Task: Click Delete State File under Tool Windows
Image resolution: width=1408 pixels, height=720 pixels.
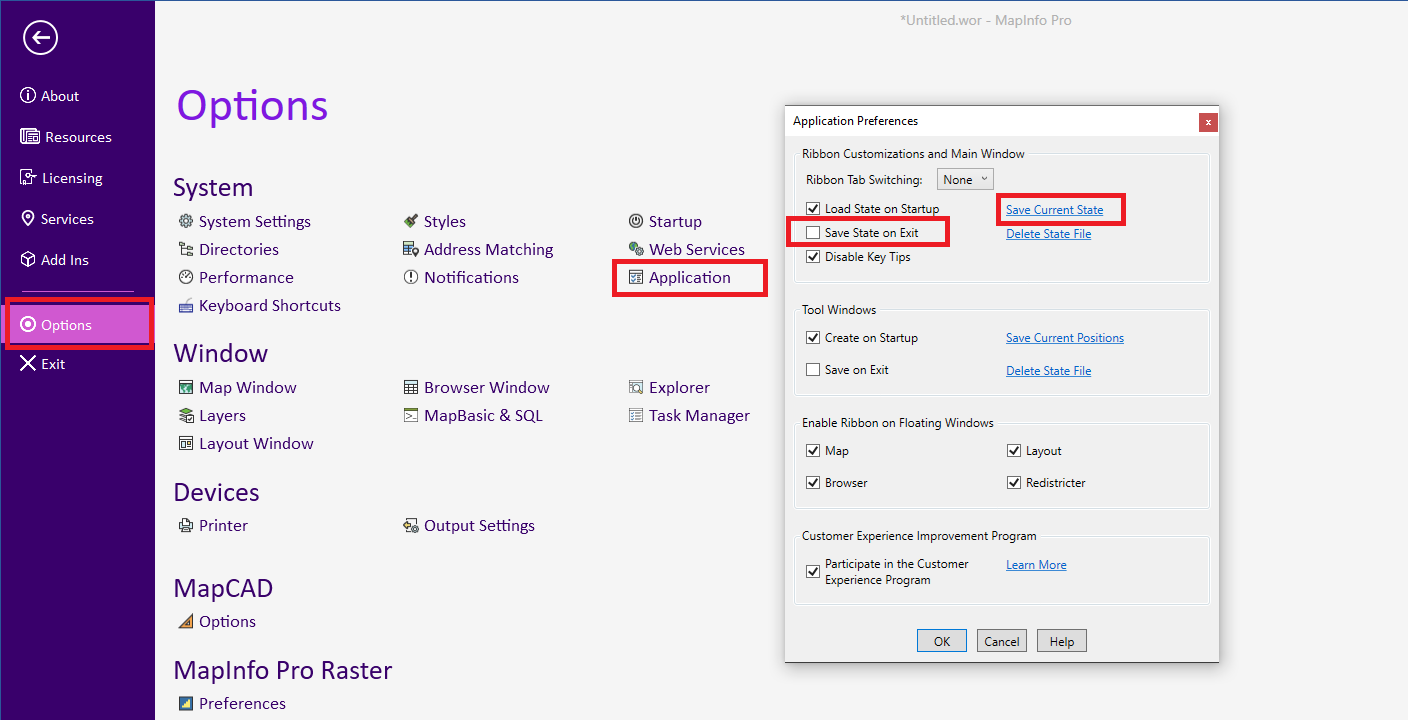Action: point(1048,371)
